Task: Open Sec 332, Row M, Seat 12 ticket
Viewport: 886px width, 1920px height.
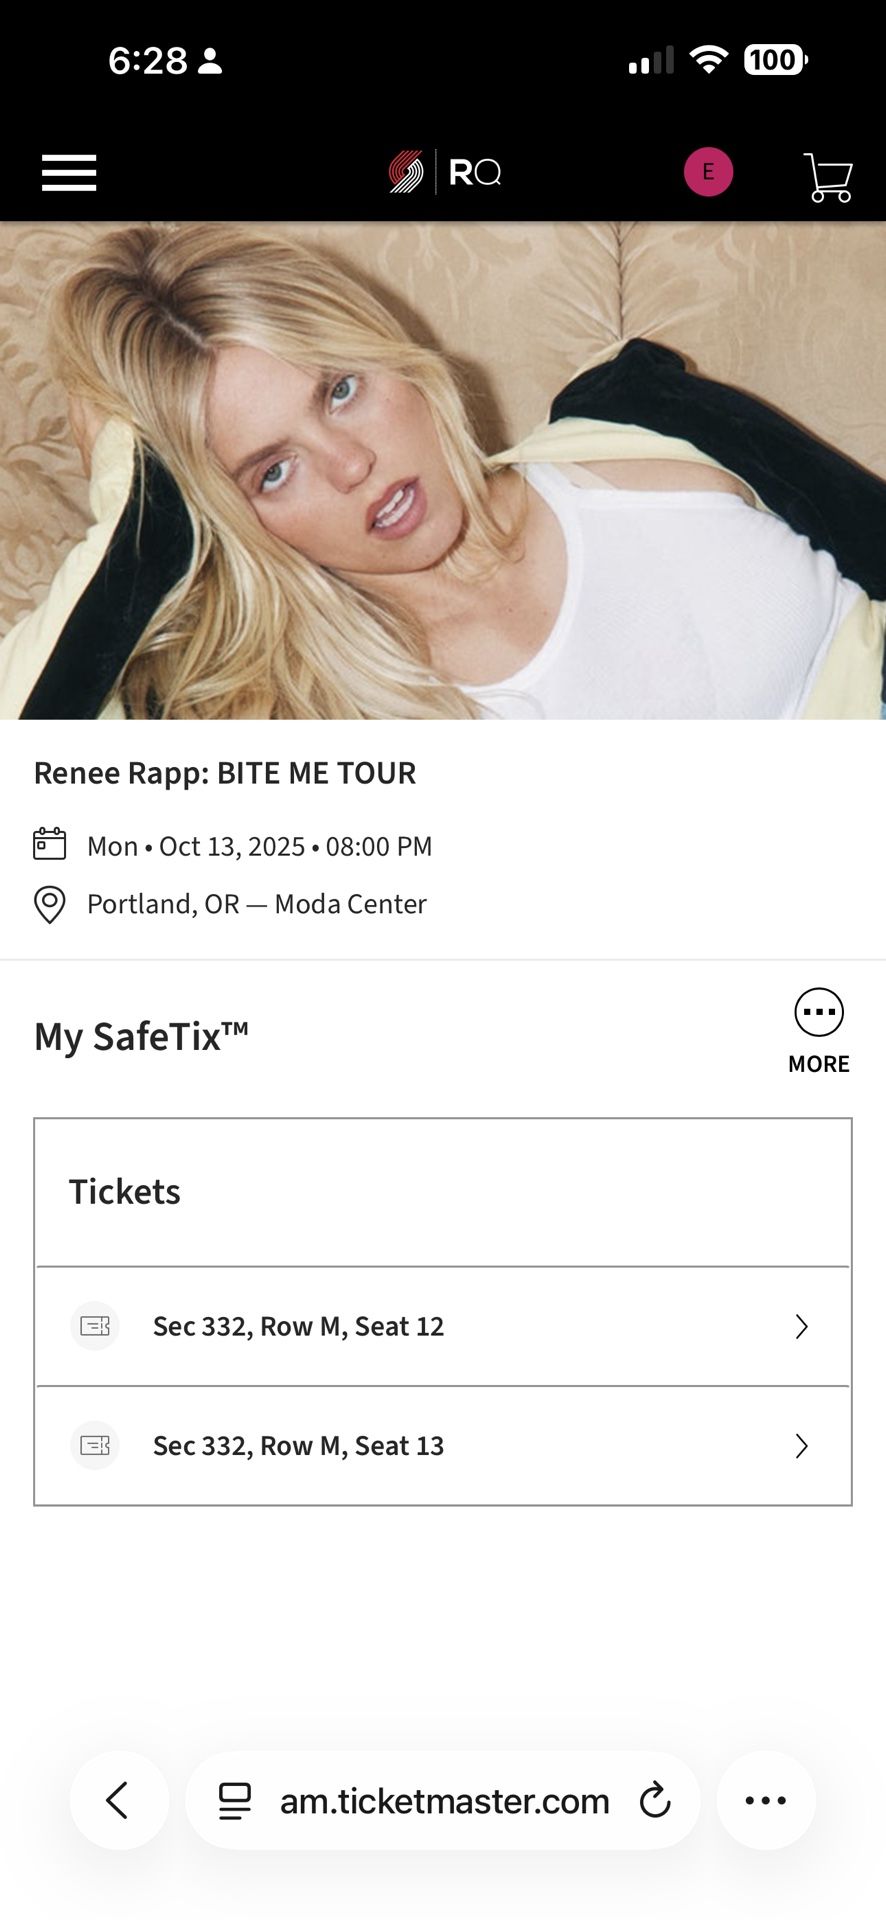Action: click(x=298, y=1327)
